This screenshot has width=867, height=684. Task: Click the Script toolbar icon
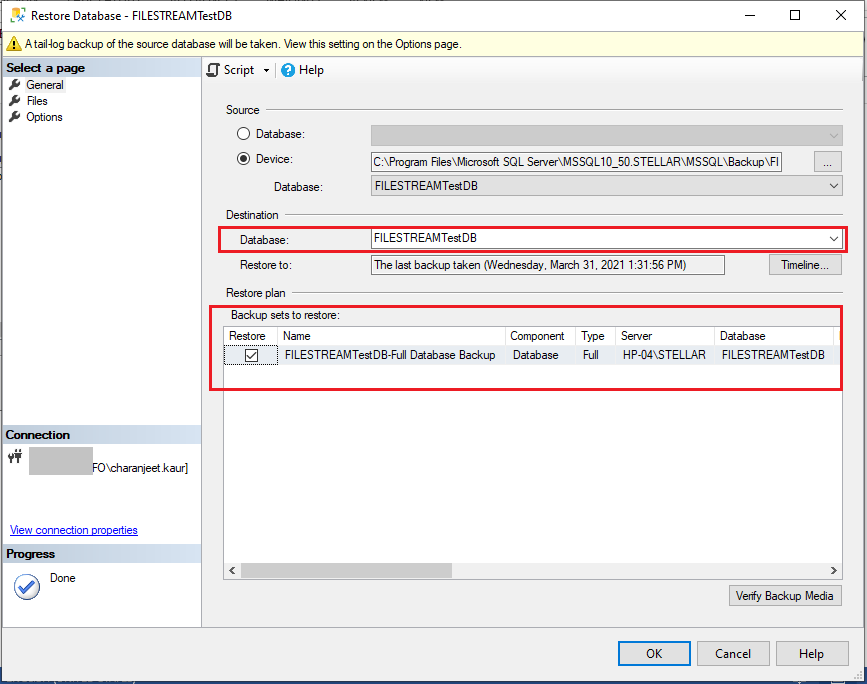click(x=213, y=70)
